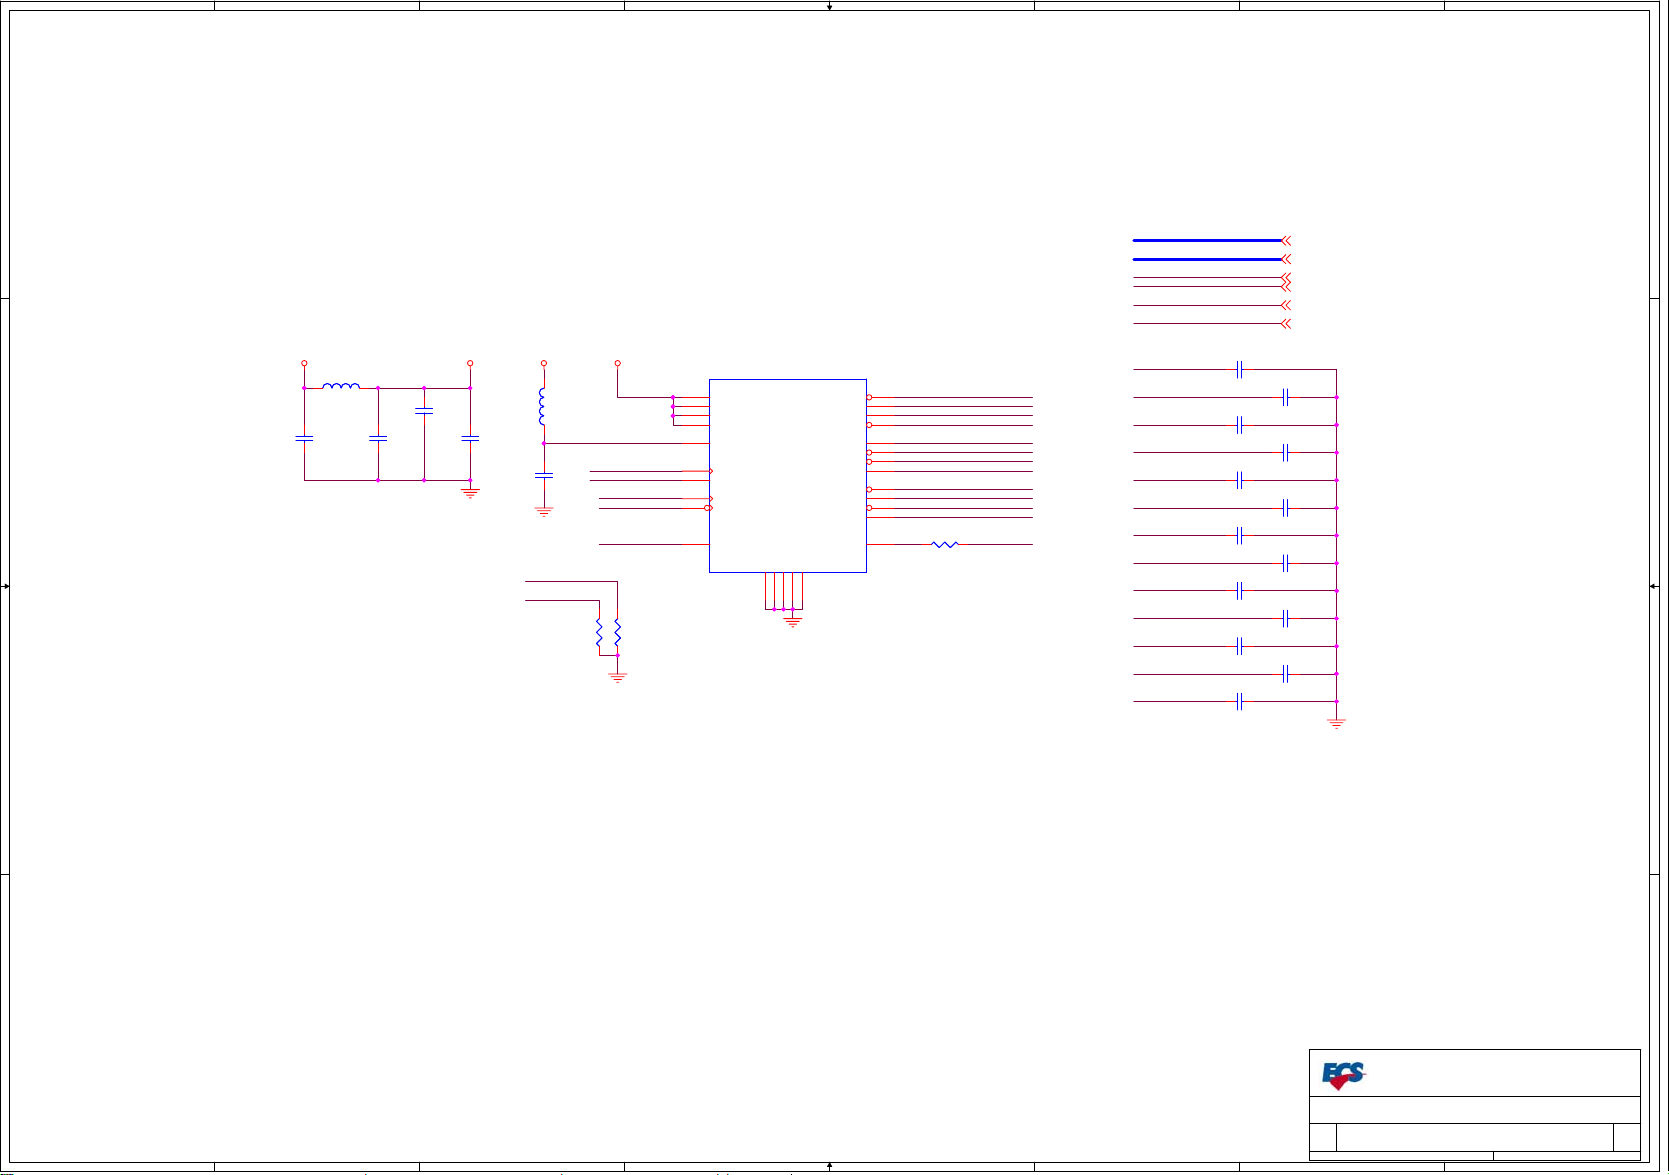This screenshot has height=1175, width=1669.
Task: Click the ground symbol below the resistor pair
Action: point(618,677)
